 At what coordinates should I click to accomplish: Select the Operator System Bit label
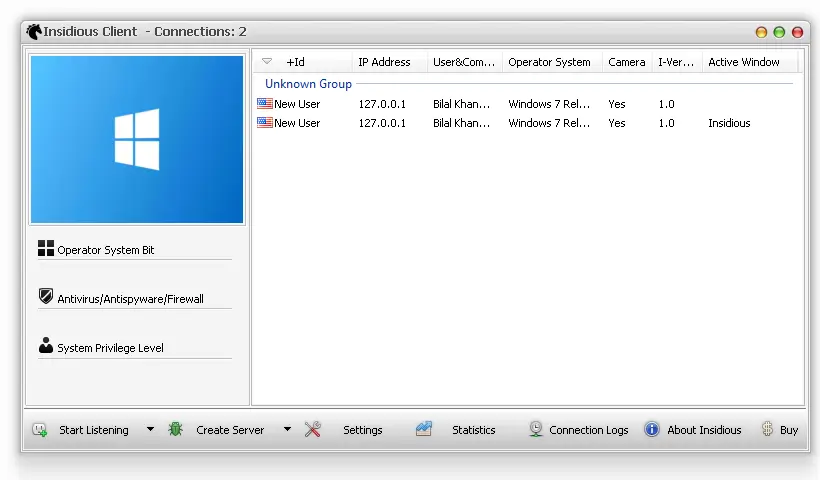[105, 250]
